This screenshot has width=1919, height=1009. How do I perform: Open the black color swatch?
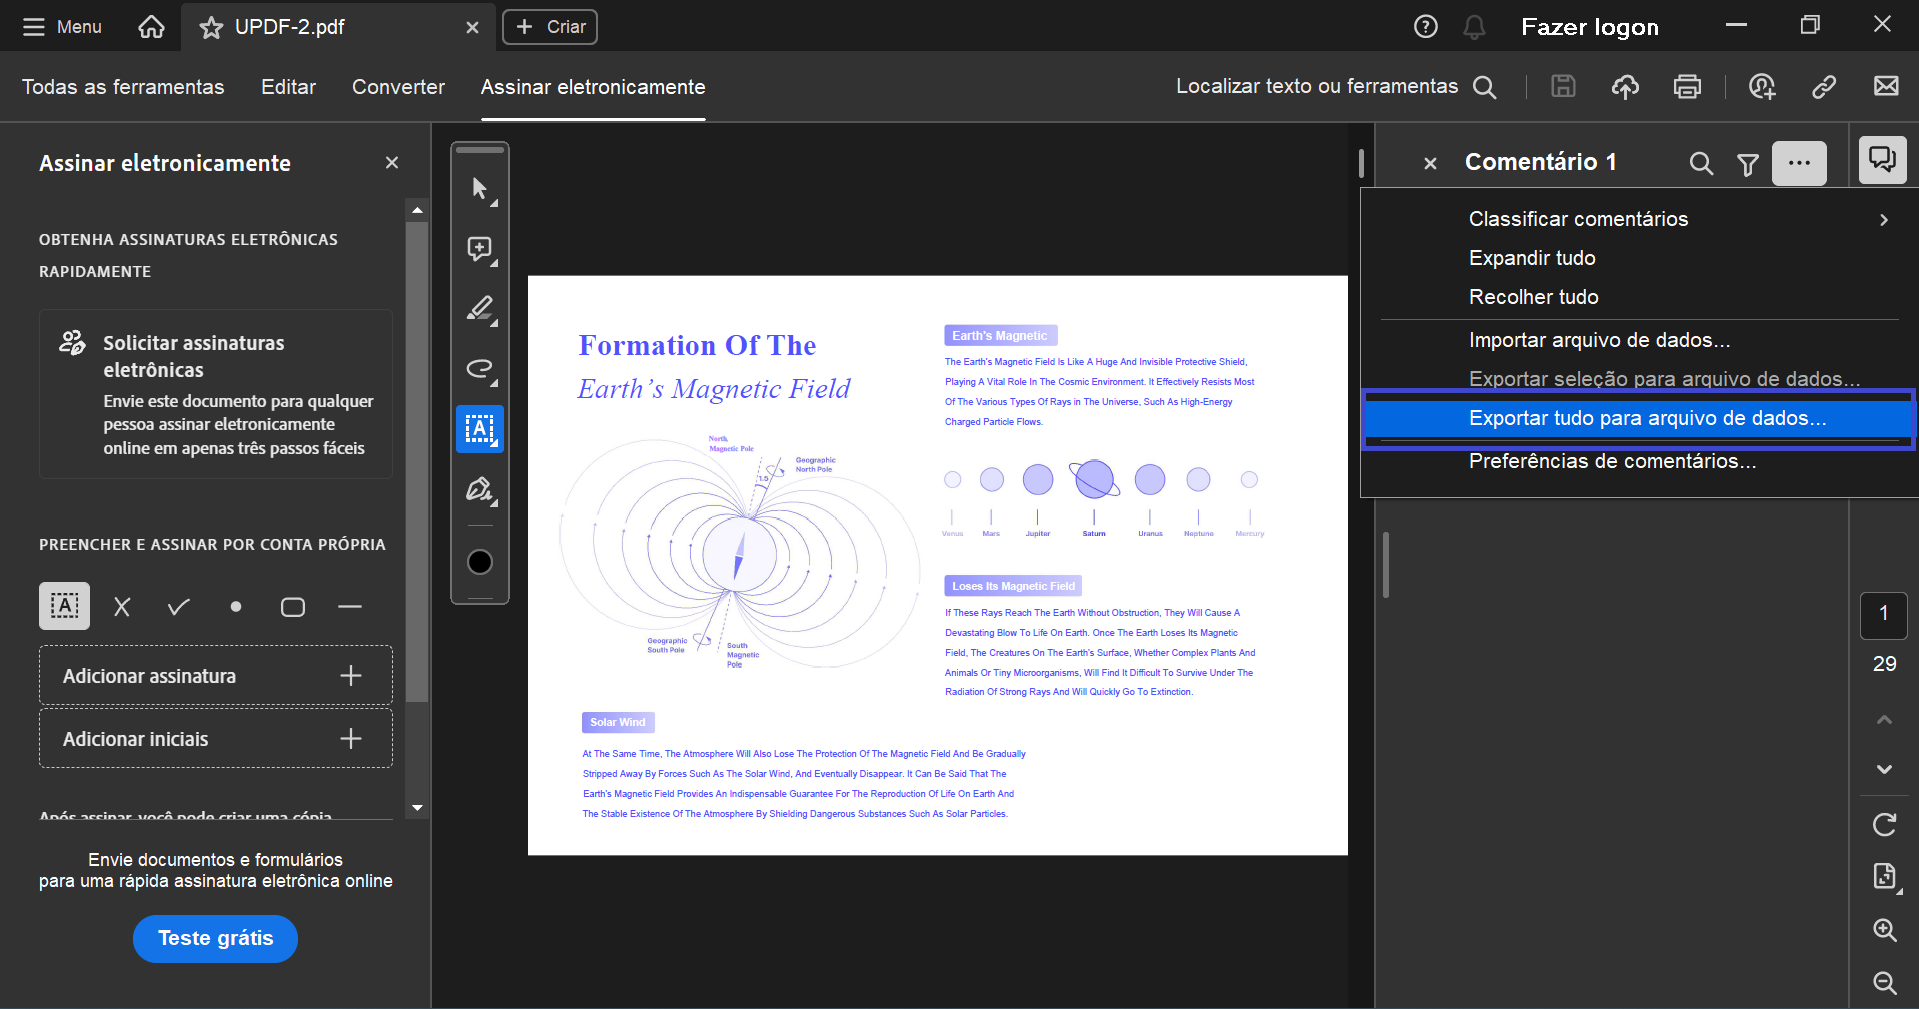point(480,562)
